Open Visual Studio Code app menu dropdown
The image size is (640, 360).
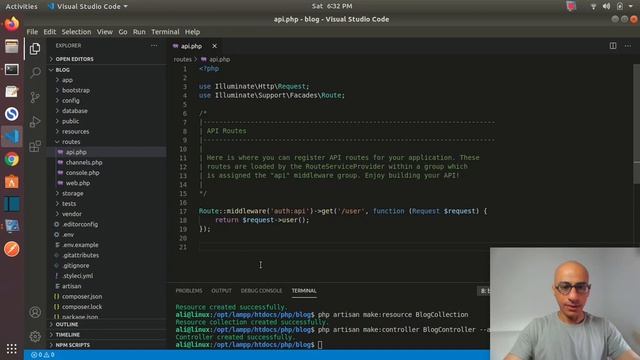click(x=88, y=6)
